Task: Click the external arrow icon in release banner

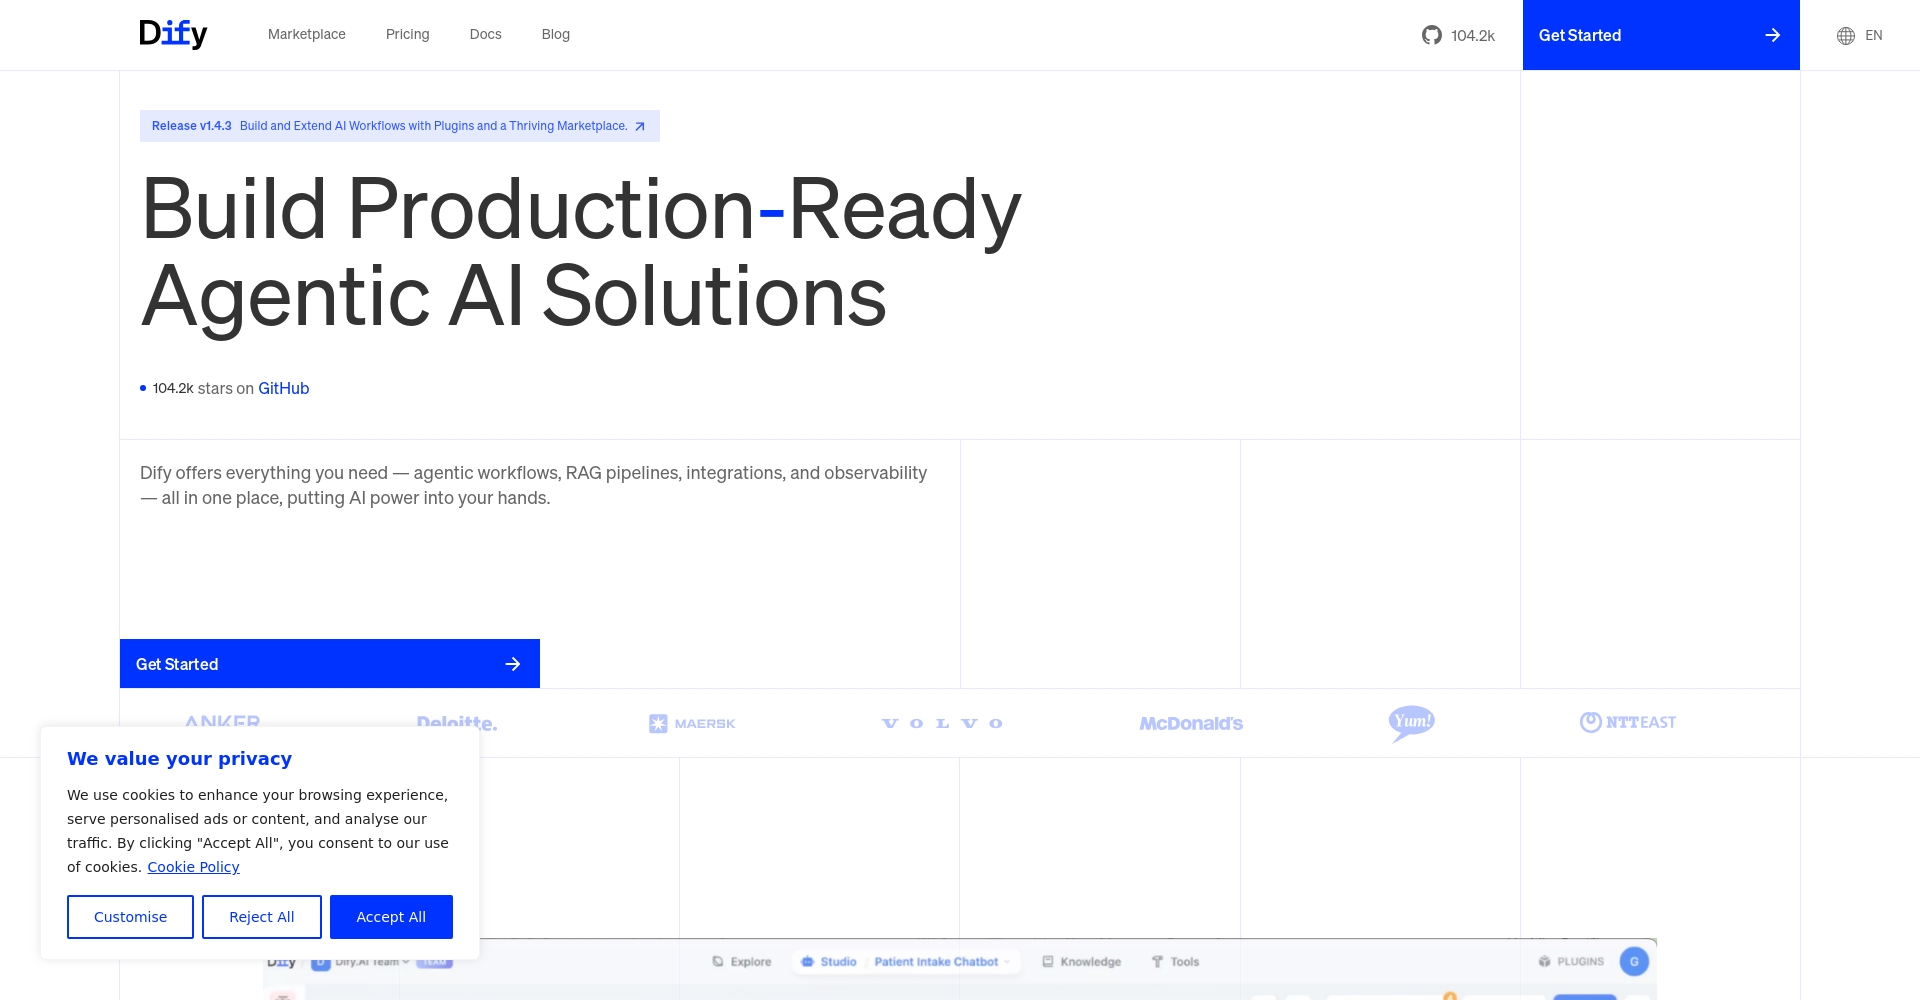Action: tap(640, 126)
